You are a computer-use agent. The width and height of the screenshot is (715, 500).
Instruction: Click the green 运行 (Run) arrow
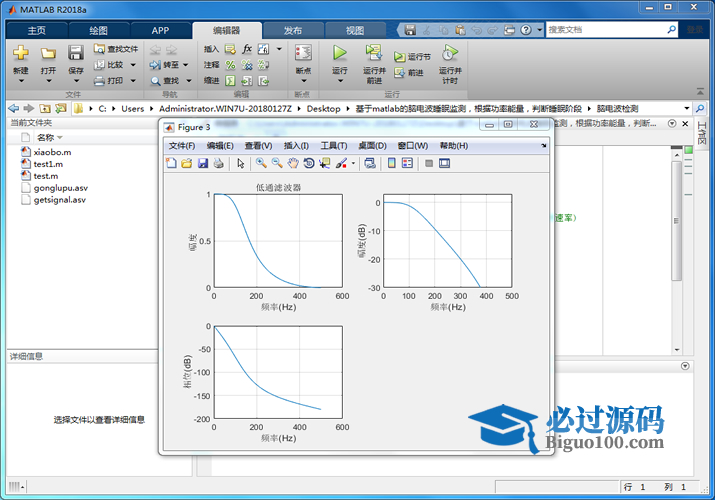(339, 53)
